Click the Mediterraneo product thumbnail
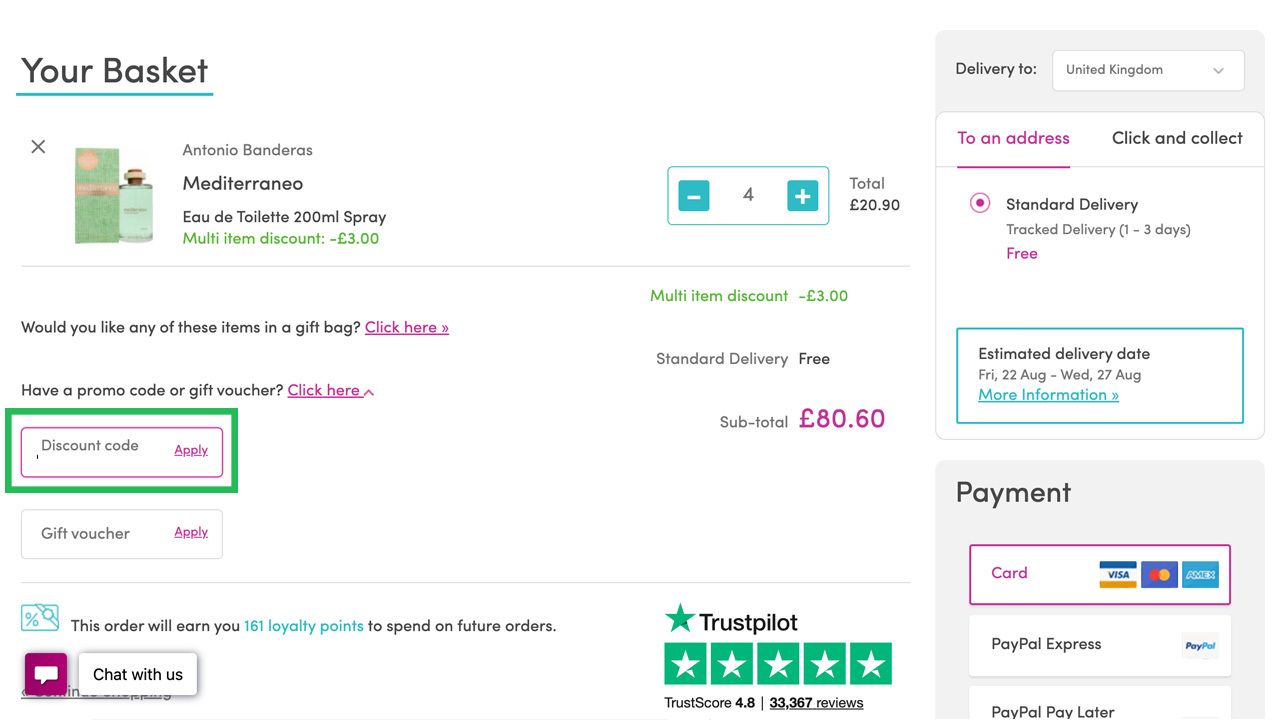The image size is (1280, 720). [114, 195]
